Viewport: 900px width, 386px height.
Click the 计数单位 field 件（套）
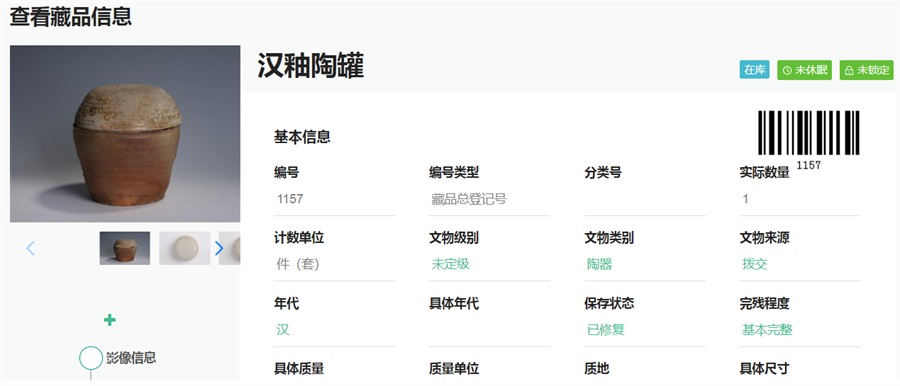[x=335, y=265]
